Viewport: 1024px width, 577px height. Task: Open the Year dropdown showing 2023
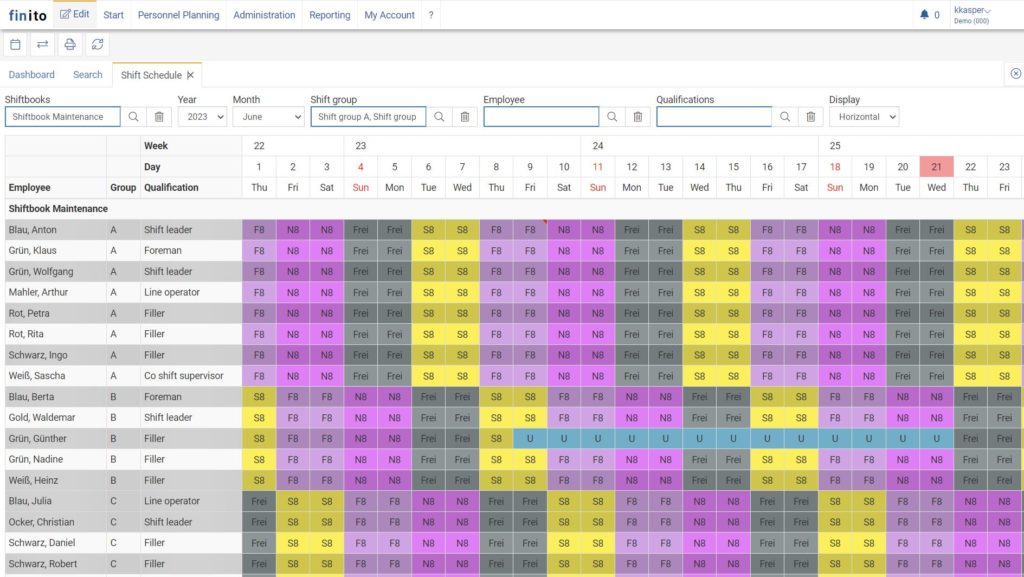205,116
